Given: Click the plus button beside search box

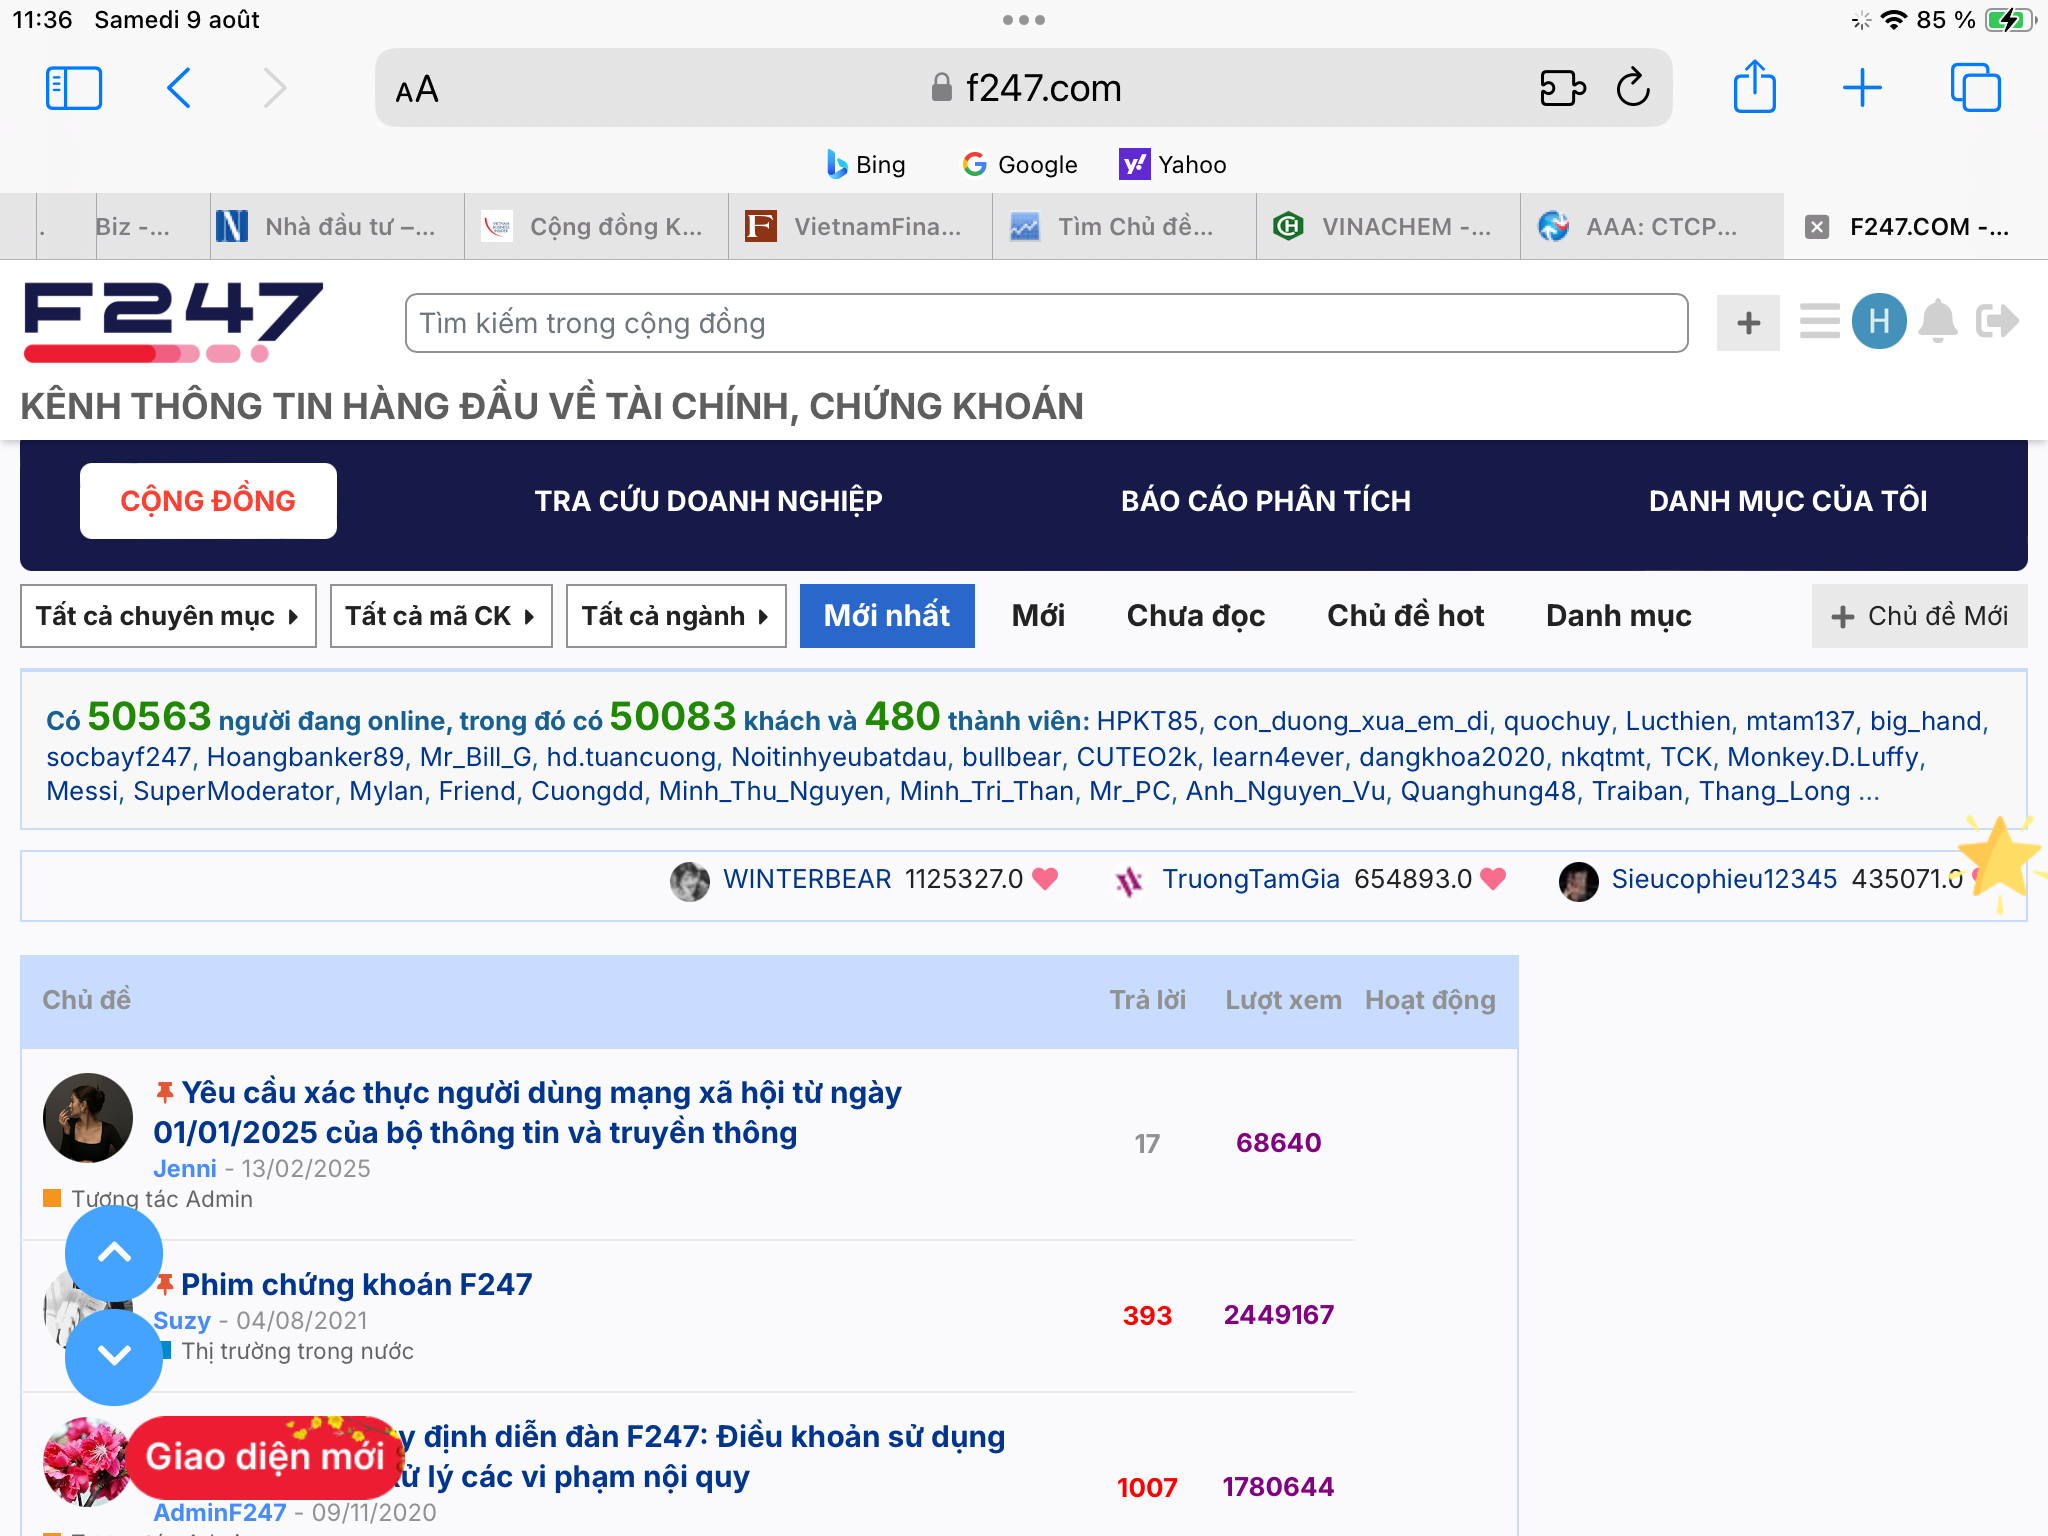Looking at the screenshot, I should click(1748, 323).
